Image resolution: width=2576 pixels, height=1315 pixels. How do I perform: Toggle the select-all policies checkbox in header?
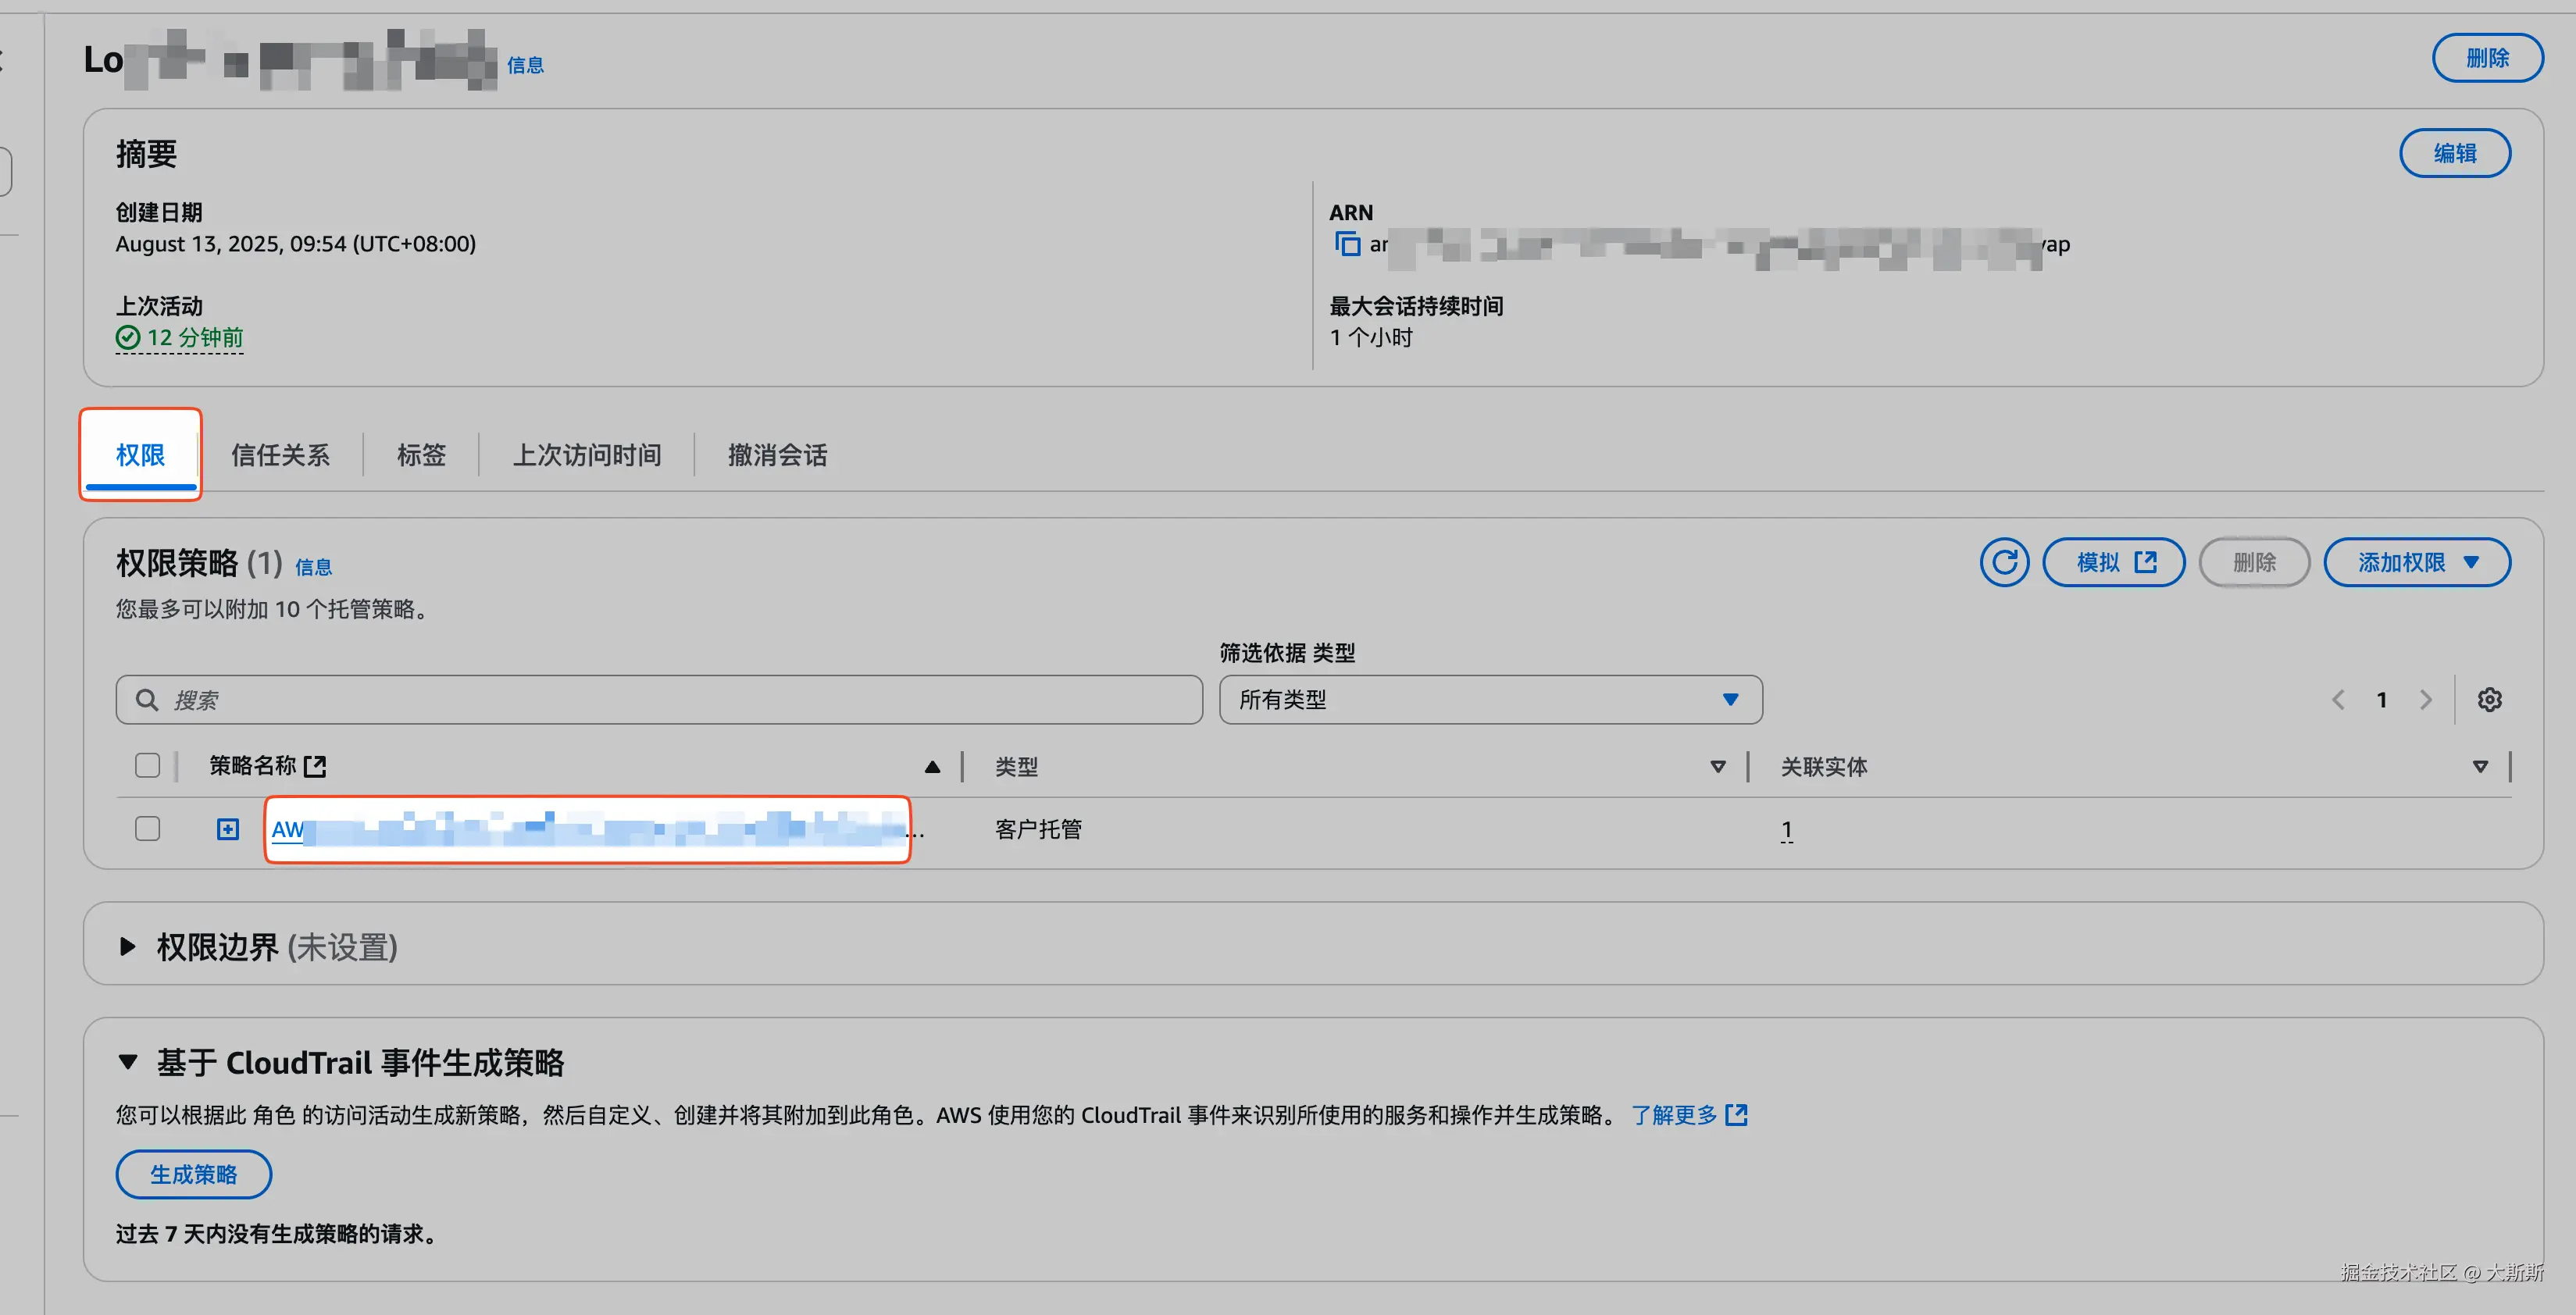147,766
